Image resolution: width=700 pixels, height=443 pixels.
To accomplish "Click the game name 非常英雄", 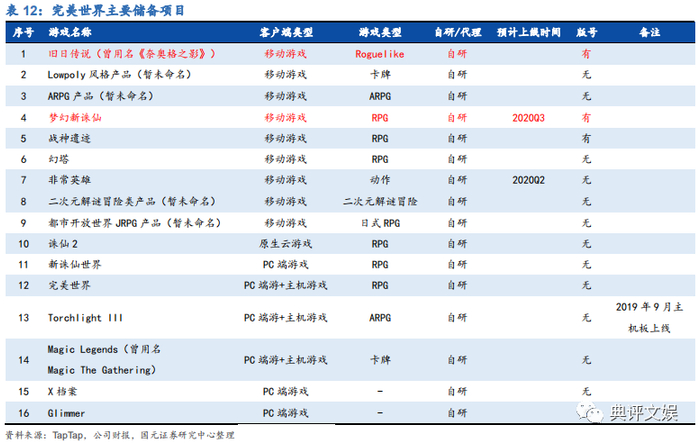I will (70, 180).
